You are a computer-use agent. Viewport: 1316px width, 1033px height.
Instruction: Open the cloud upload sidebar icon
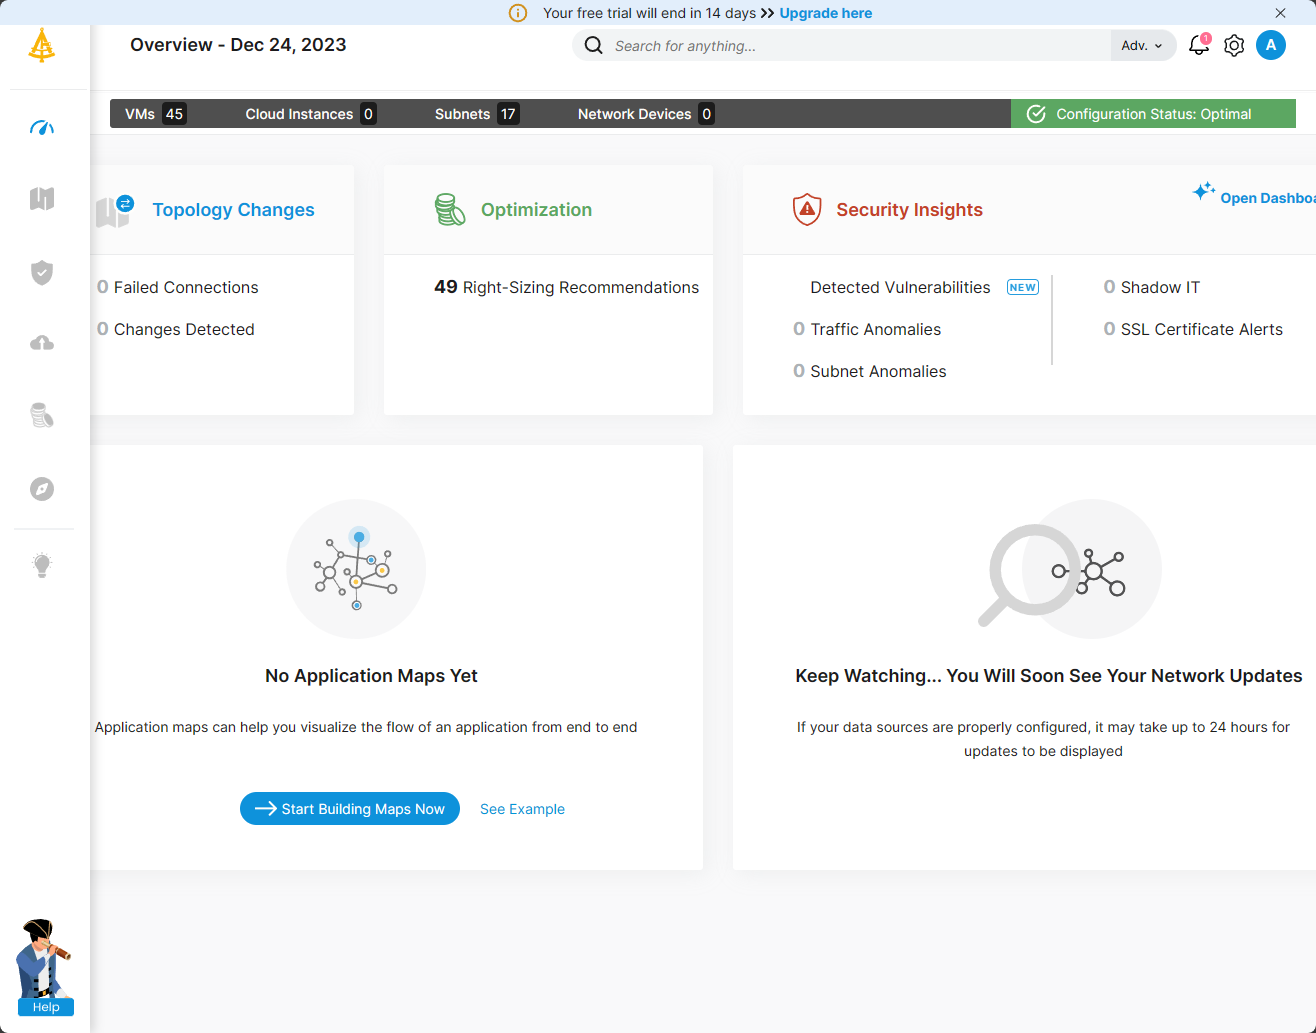click(x=42, y=343)
